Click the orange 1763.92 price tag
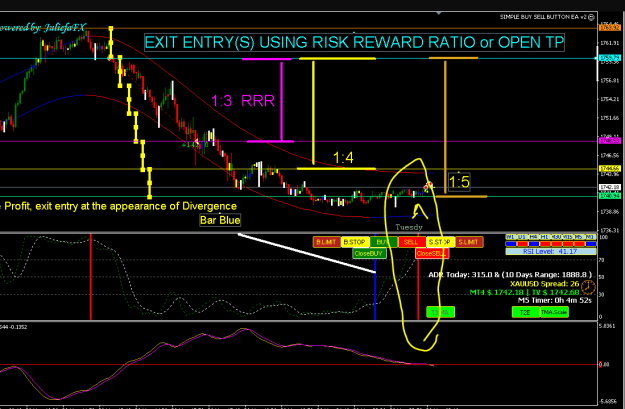The height and width of the screenshot is (409, 625). (610, 28)
